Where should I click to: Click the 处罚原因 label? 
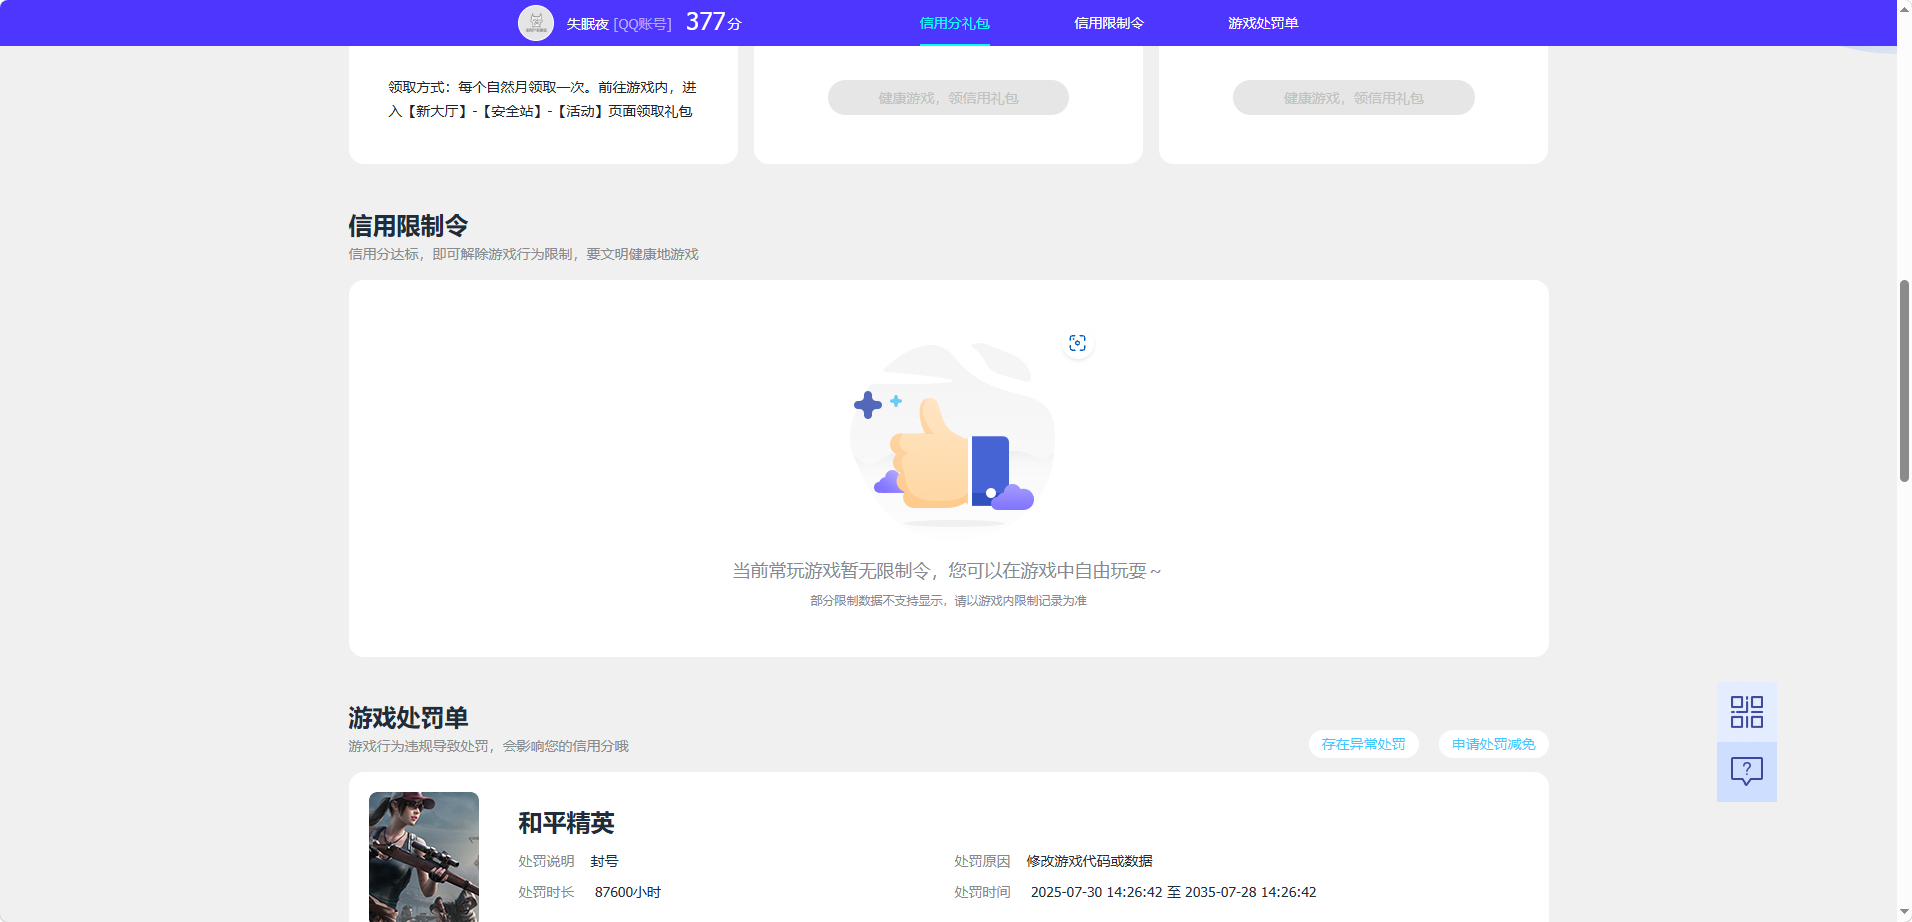982,861
